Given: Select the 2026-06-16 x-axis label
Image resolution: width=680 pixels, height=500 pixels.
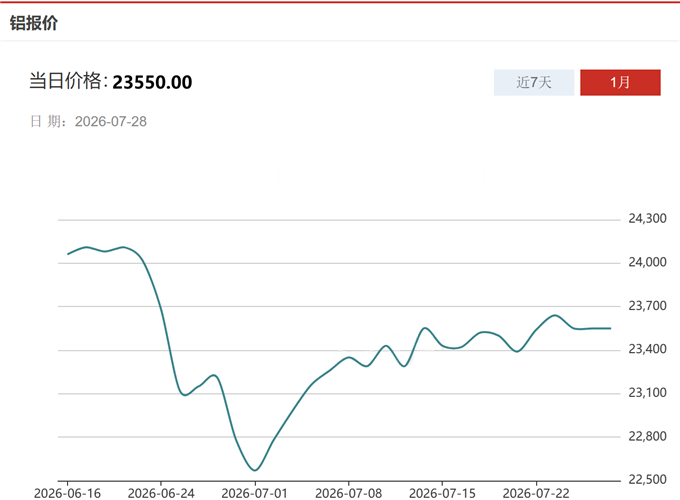Looking at the screenshot, I should [x=67, y=493].
